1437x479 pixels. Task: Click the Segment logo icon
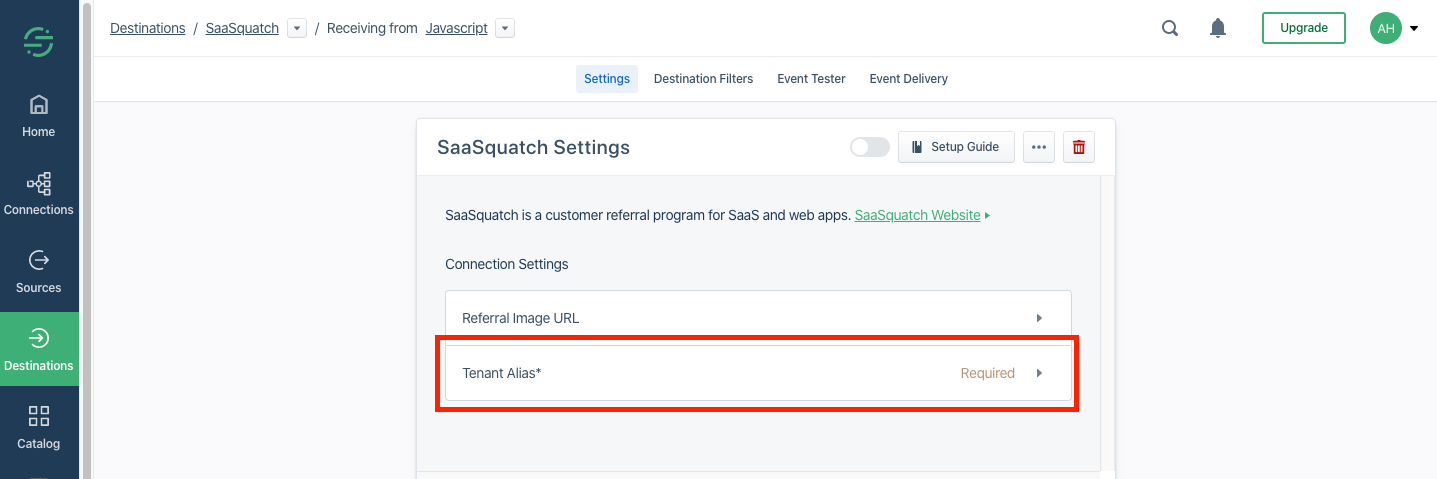tap(38, 42)
